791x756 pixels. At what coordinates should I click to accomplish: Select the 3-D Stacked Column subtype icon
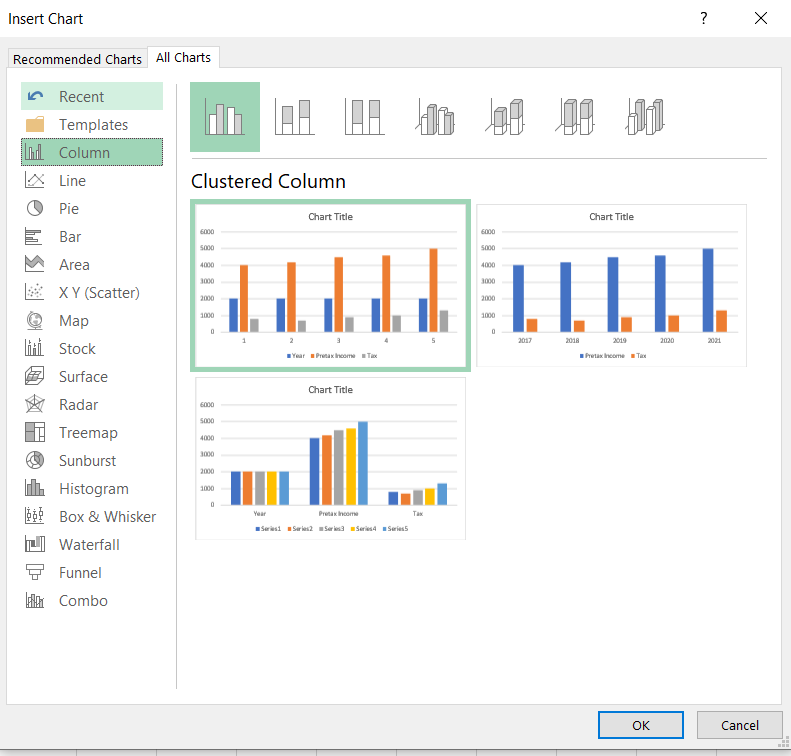(x=506, y=117)
